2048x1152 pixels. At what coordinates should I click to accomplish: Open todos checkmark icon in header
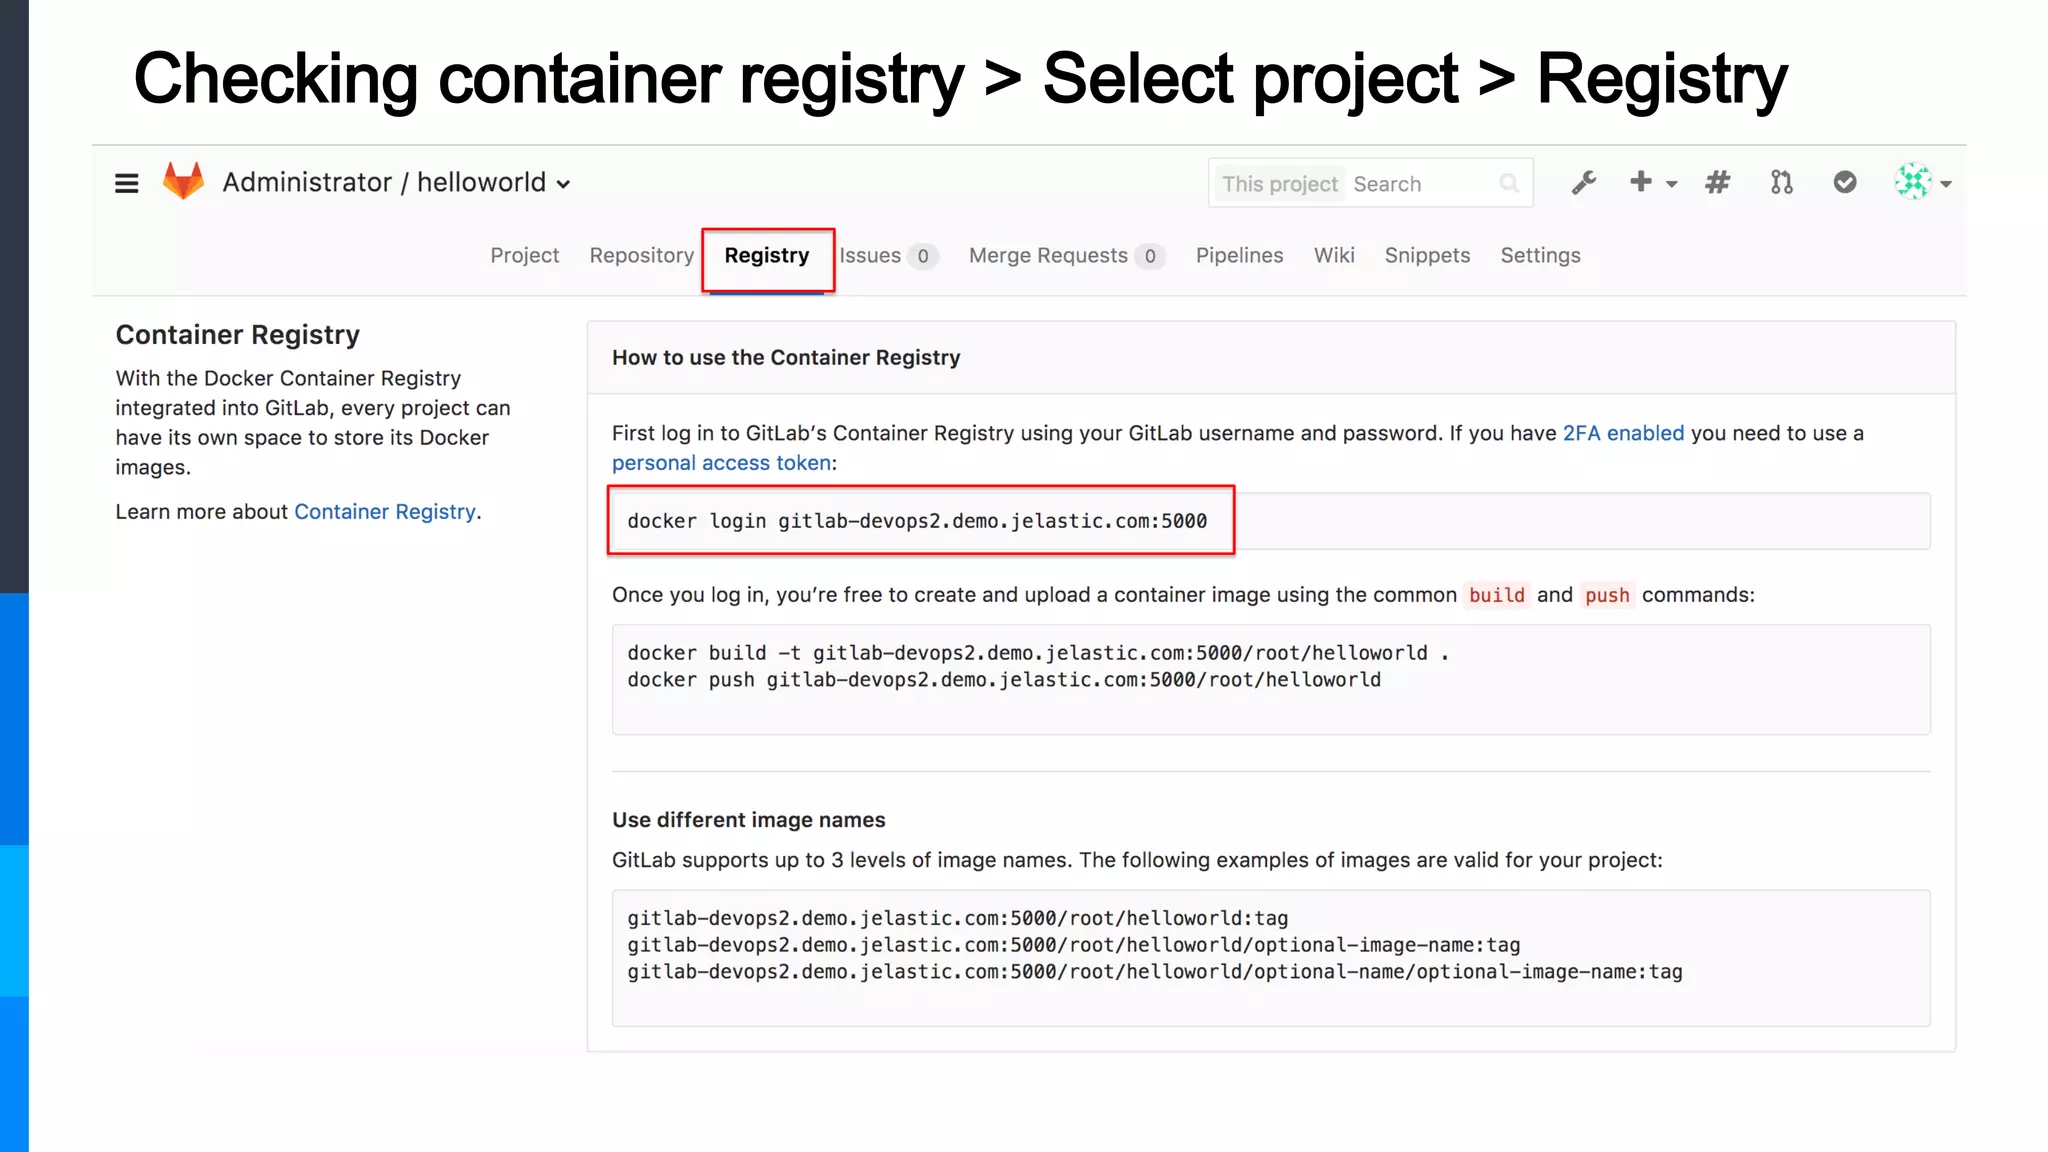tap(1845, 182)
